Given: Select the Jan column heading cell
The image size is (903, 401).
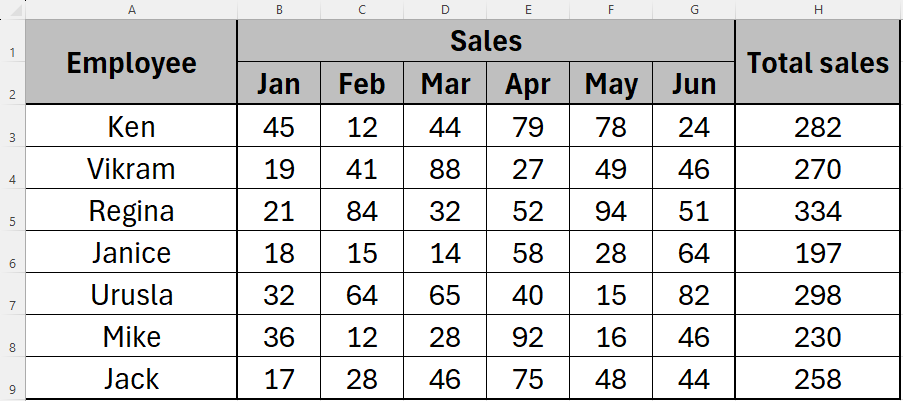Looking at the screenshot, I should click(278, 84).
